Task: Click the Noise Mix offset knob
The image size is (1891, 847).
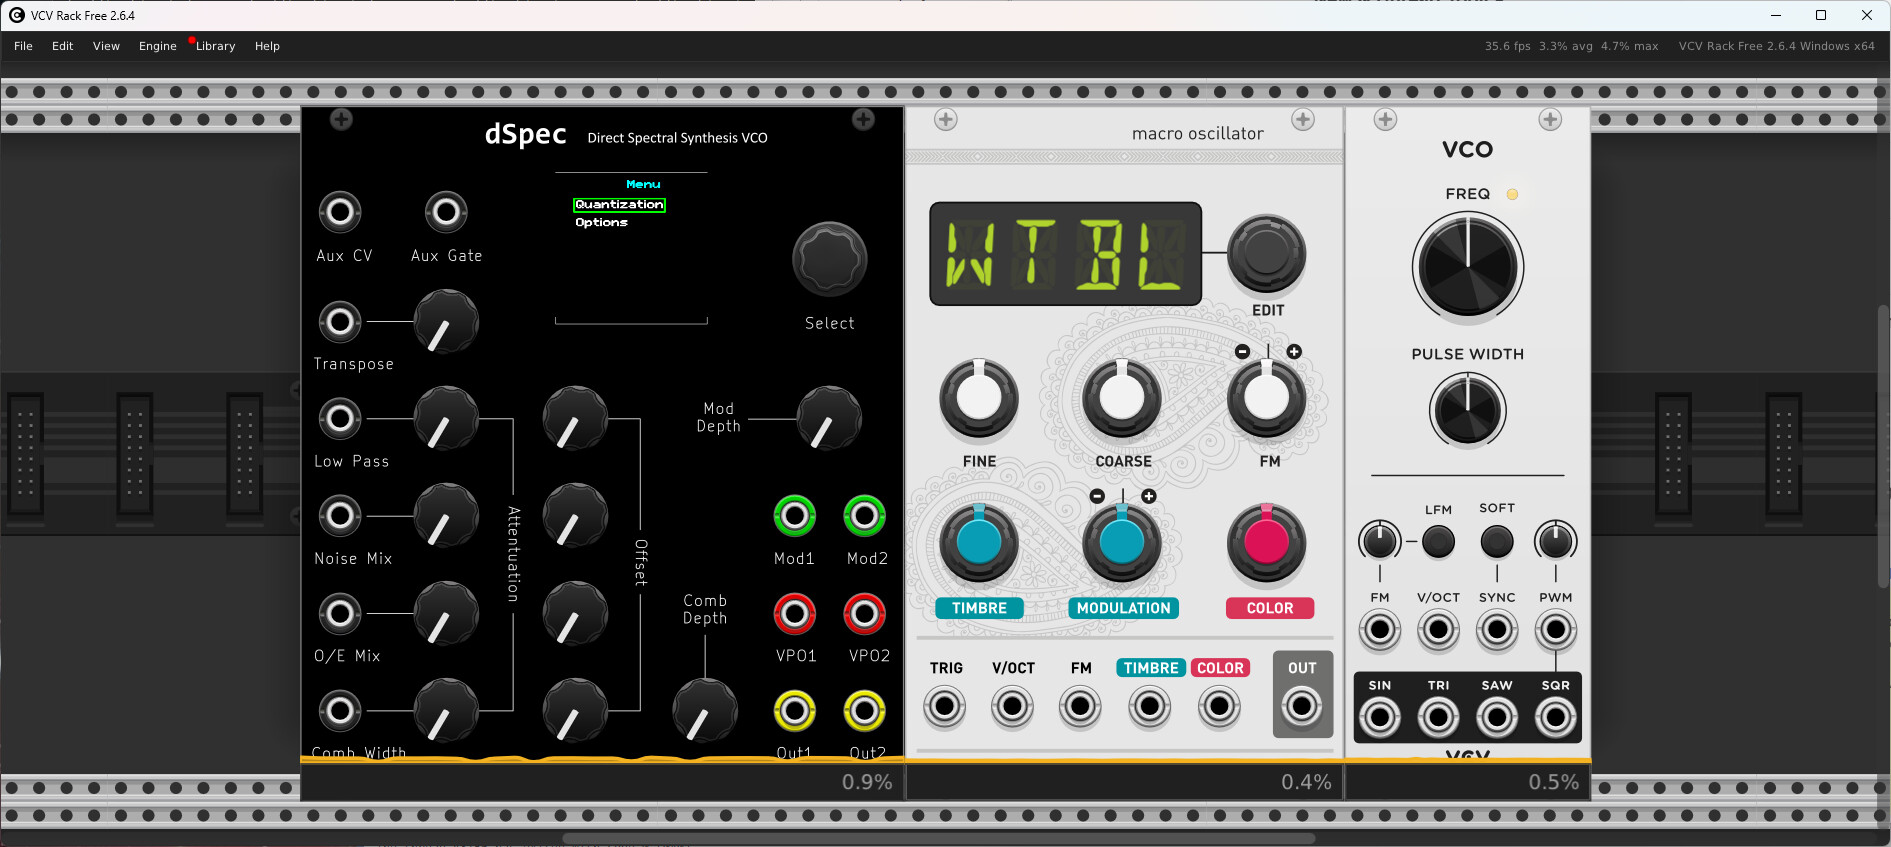Action: (575, 516)
